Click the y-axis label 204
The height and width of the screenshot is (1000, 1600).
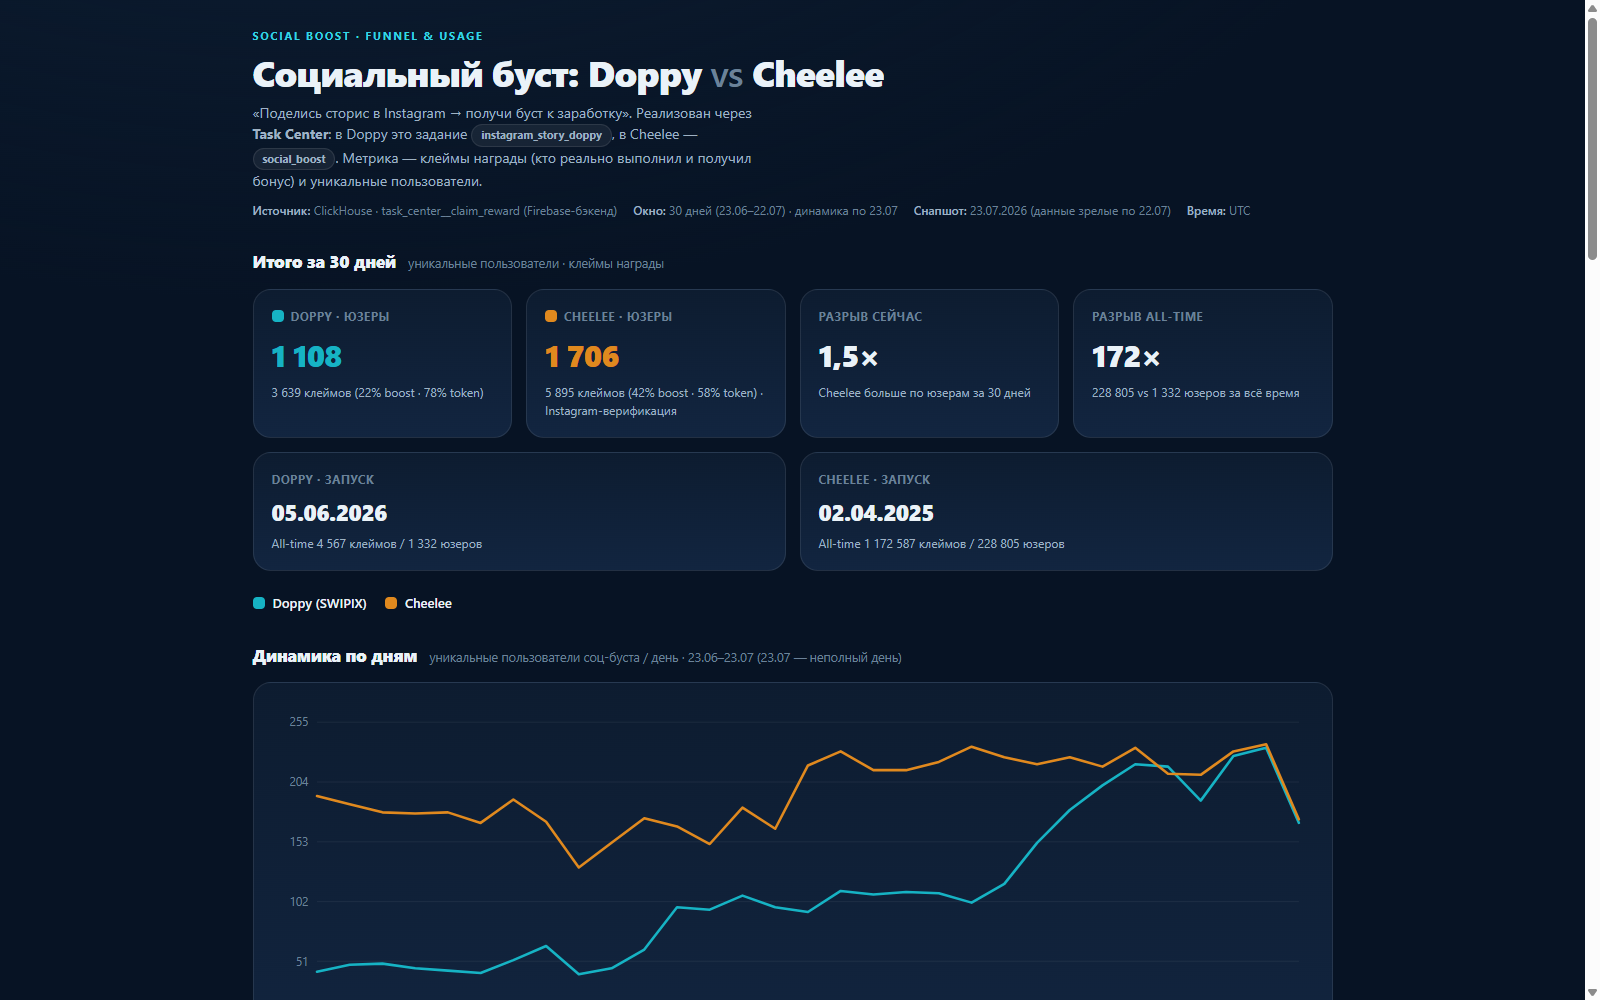coord(299,782)
